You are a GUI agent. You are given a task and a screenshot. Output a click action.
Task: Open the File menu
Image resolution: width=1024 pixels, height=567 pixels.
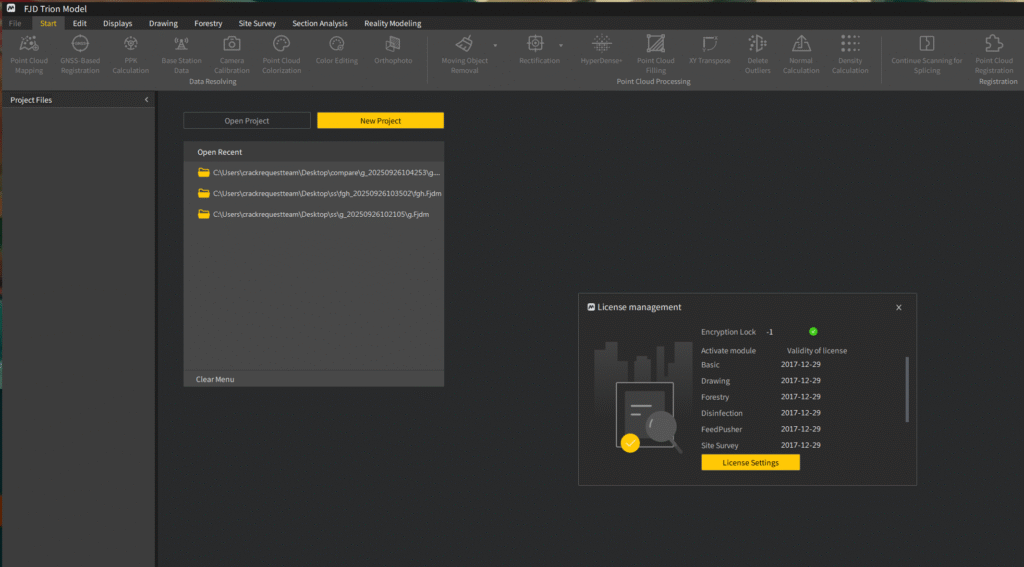click(15, 24)
